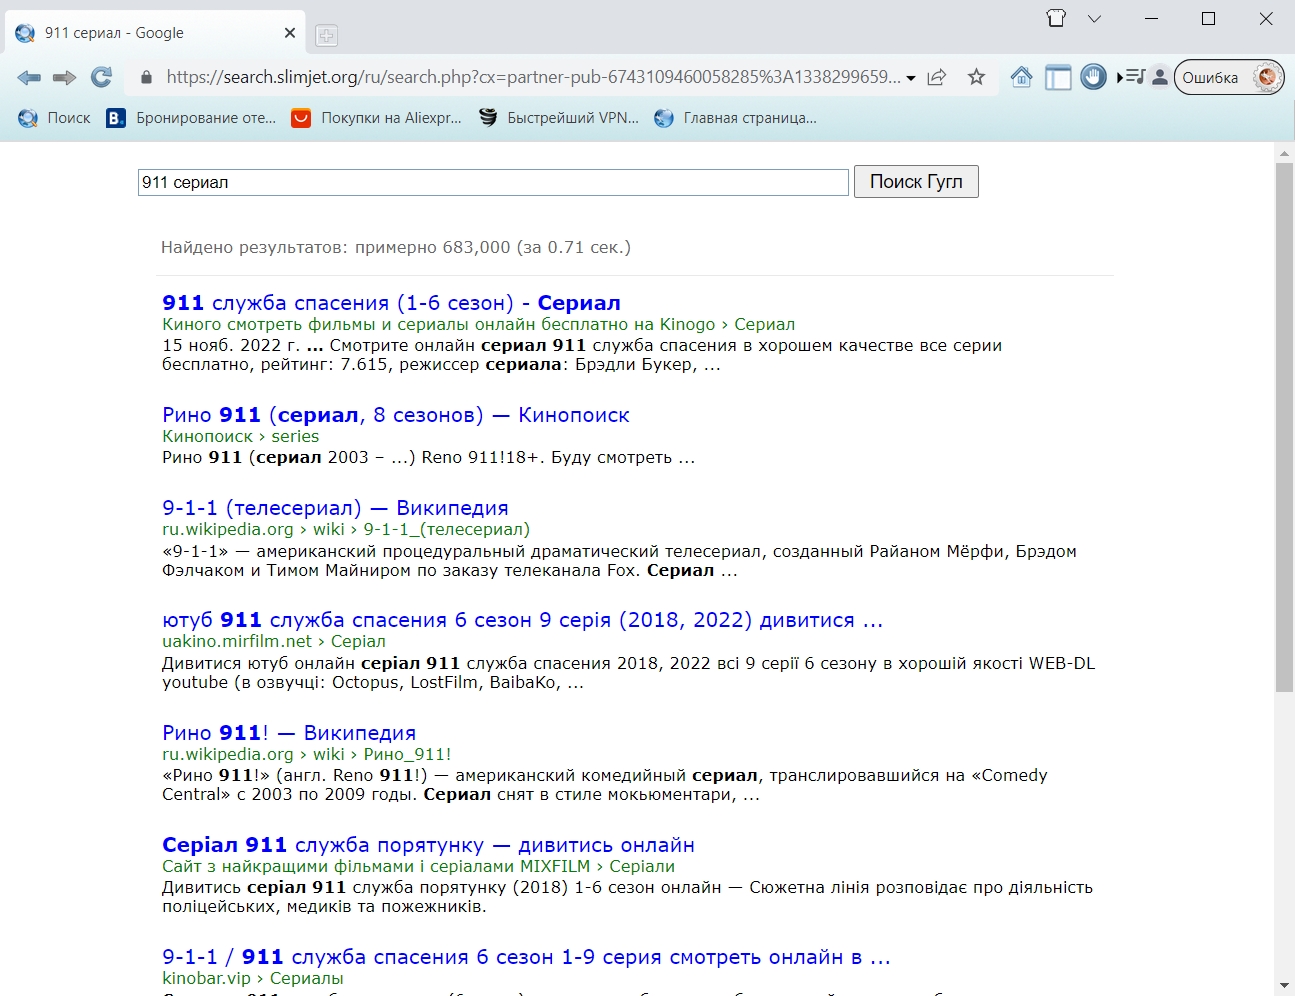View site security padlock info
The height and width of the screenshot is (996, 1295).
(x=146, y=77)
